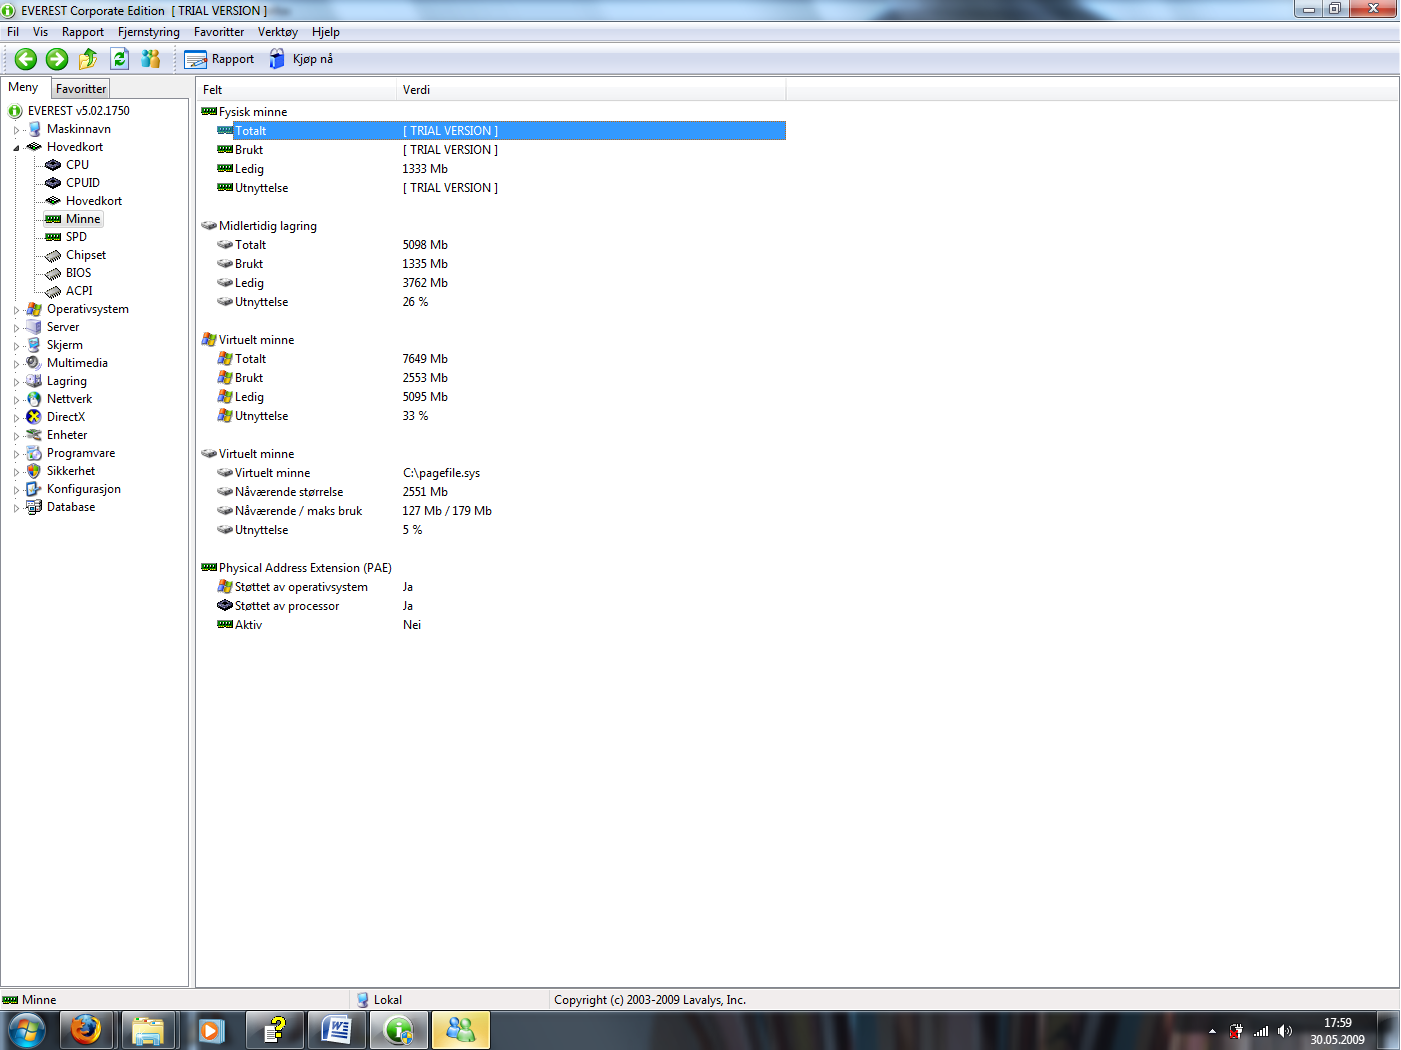Select the Konfigurasjon tree item
This screenshot has height=1050, width=1401.
click(84, 489)
